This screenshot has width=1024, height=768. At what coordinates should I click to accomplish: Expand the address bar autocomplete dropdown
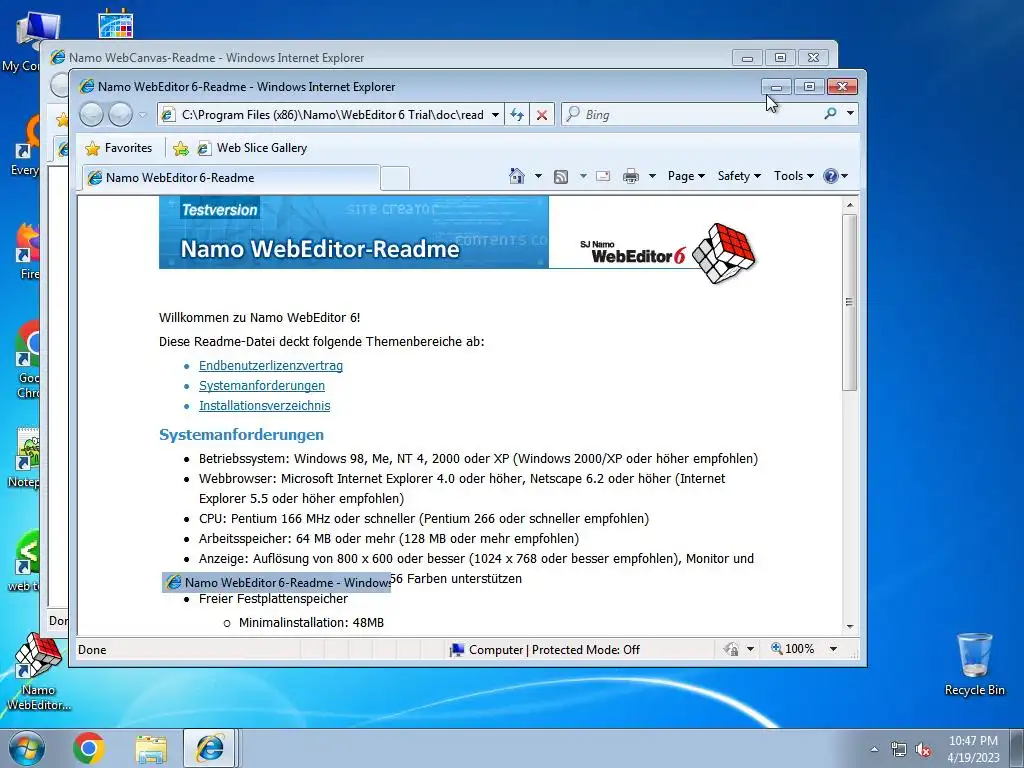click(496, 115)
